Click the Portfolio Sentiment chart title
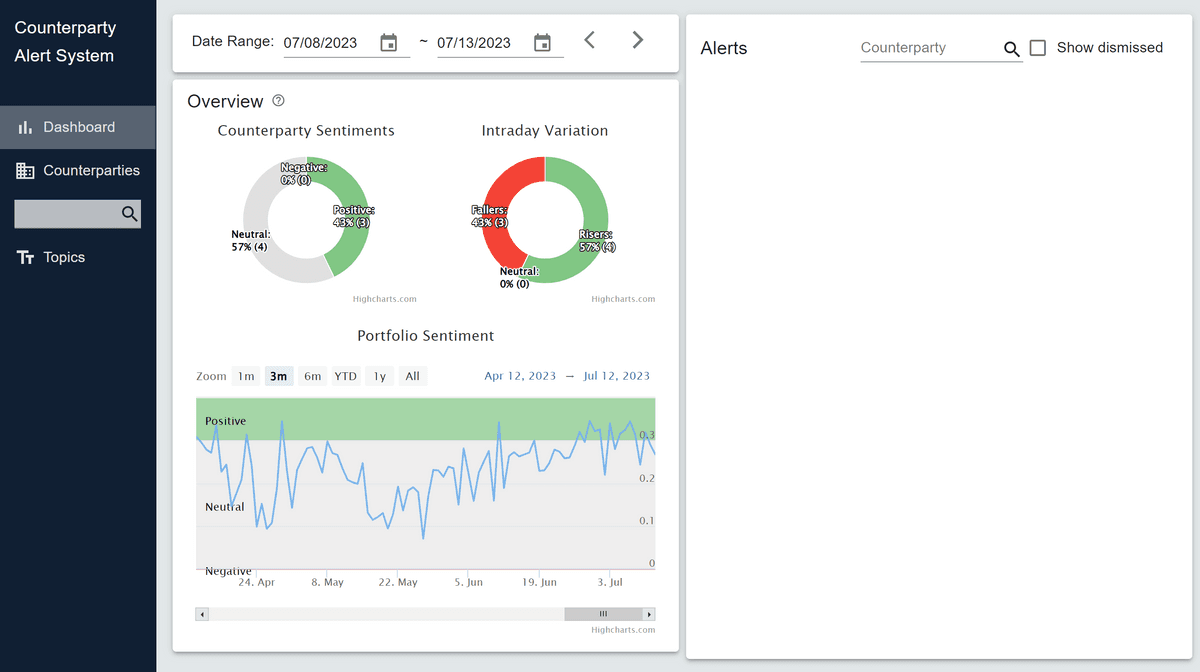The image size is (1200, 672). (x=426, y=336)
